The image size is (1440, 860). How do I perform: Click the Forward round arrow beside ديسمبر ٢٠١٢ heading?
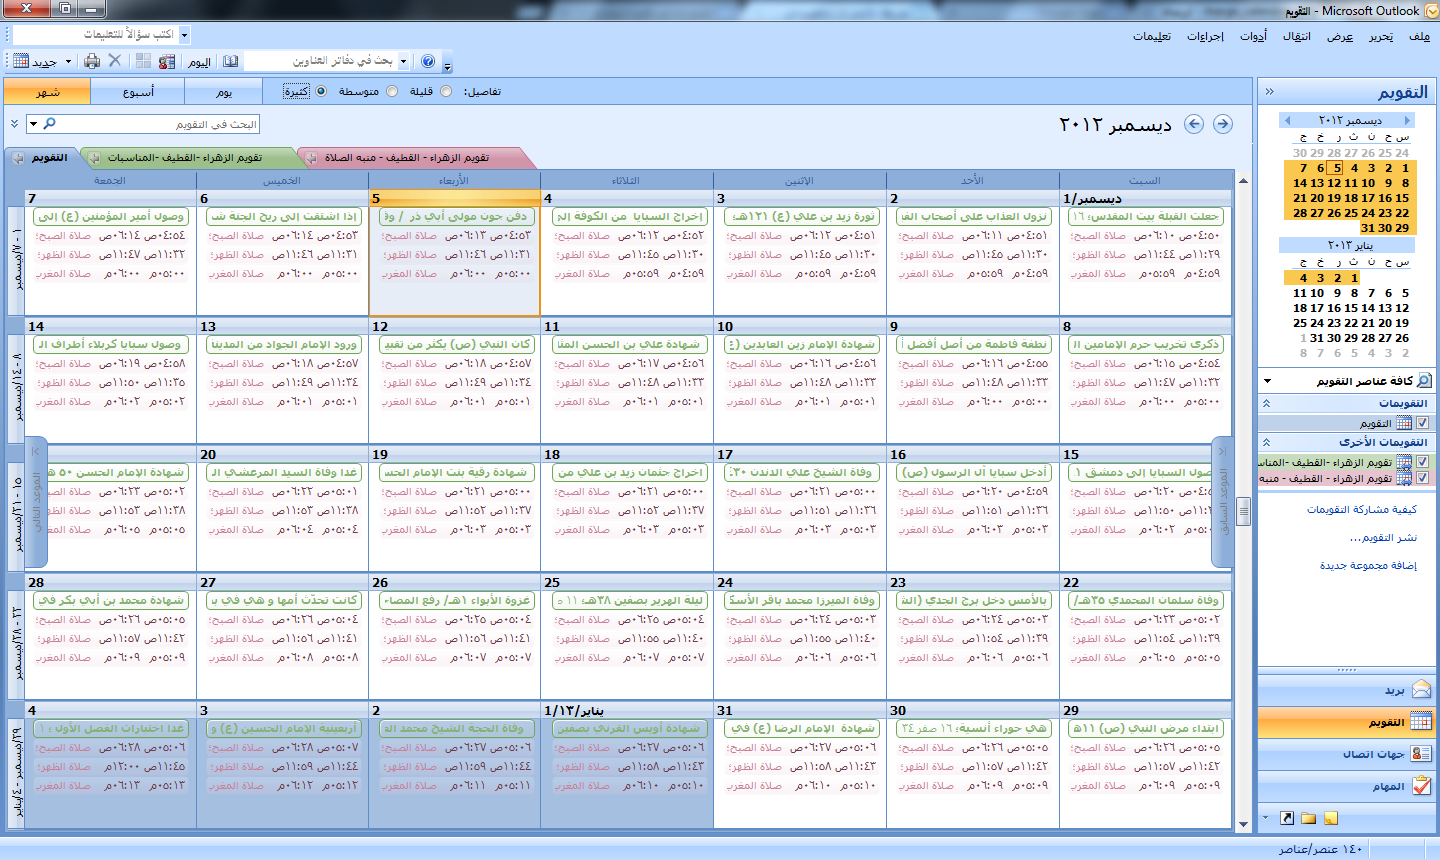(x=1222, y=124)
